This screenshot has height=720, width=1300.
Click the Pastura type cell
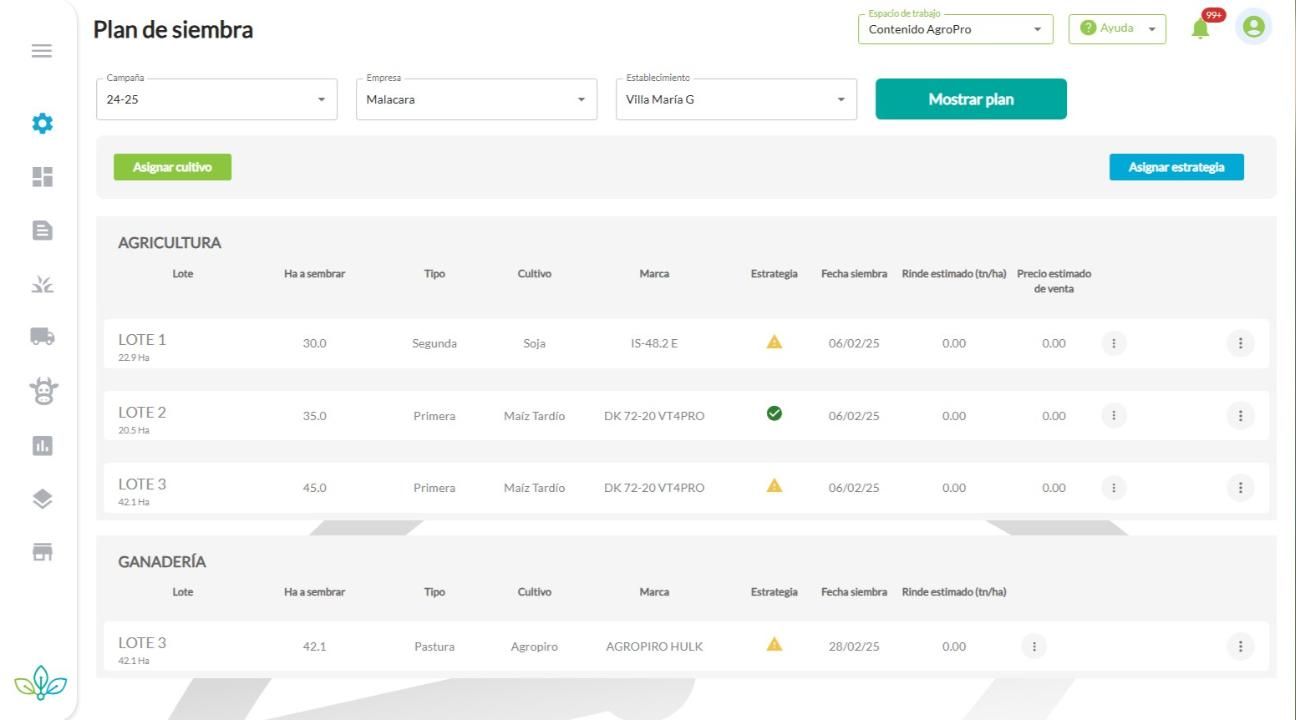[x=434, y=647]
